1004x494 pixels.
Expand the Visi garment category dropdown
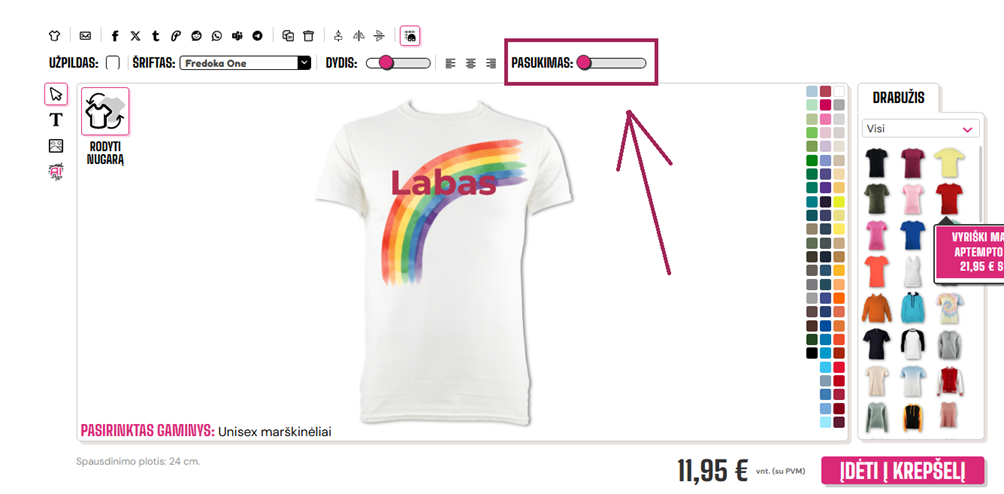click(920, 129)
